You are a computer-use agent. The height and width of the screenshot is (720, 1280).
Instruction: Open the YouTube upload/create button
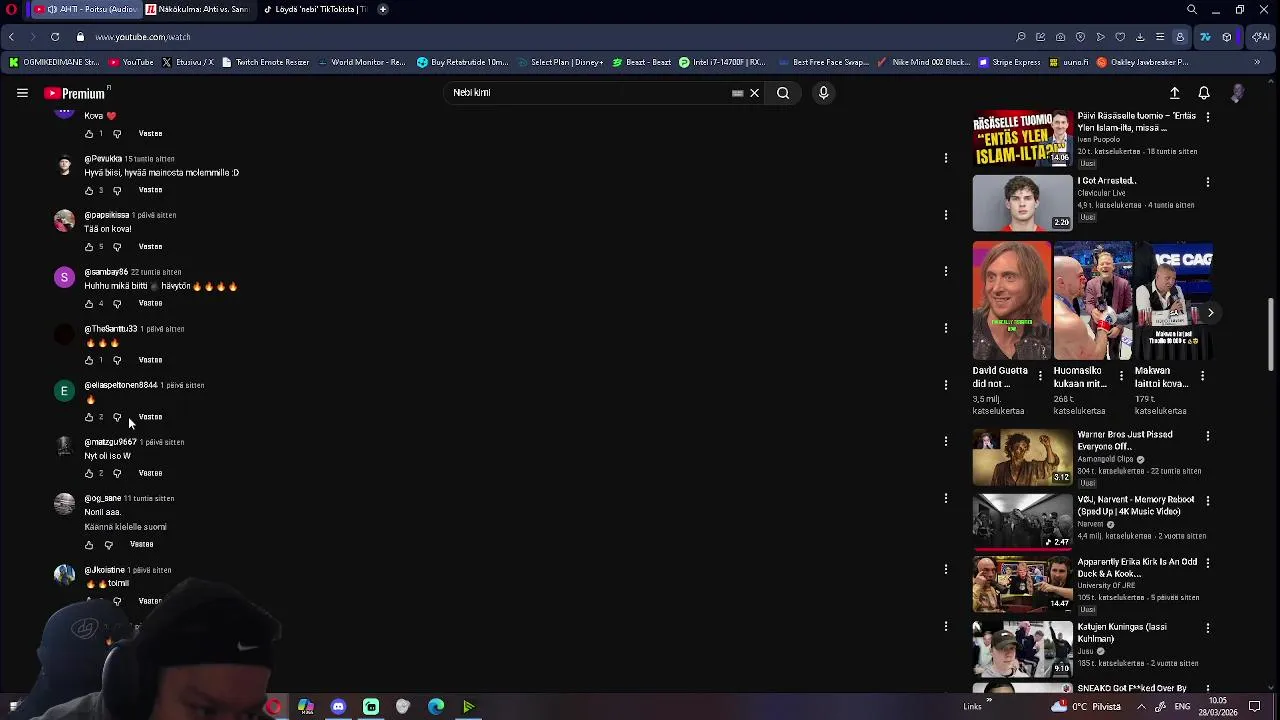(1175, 93)
